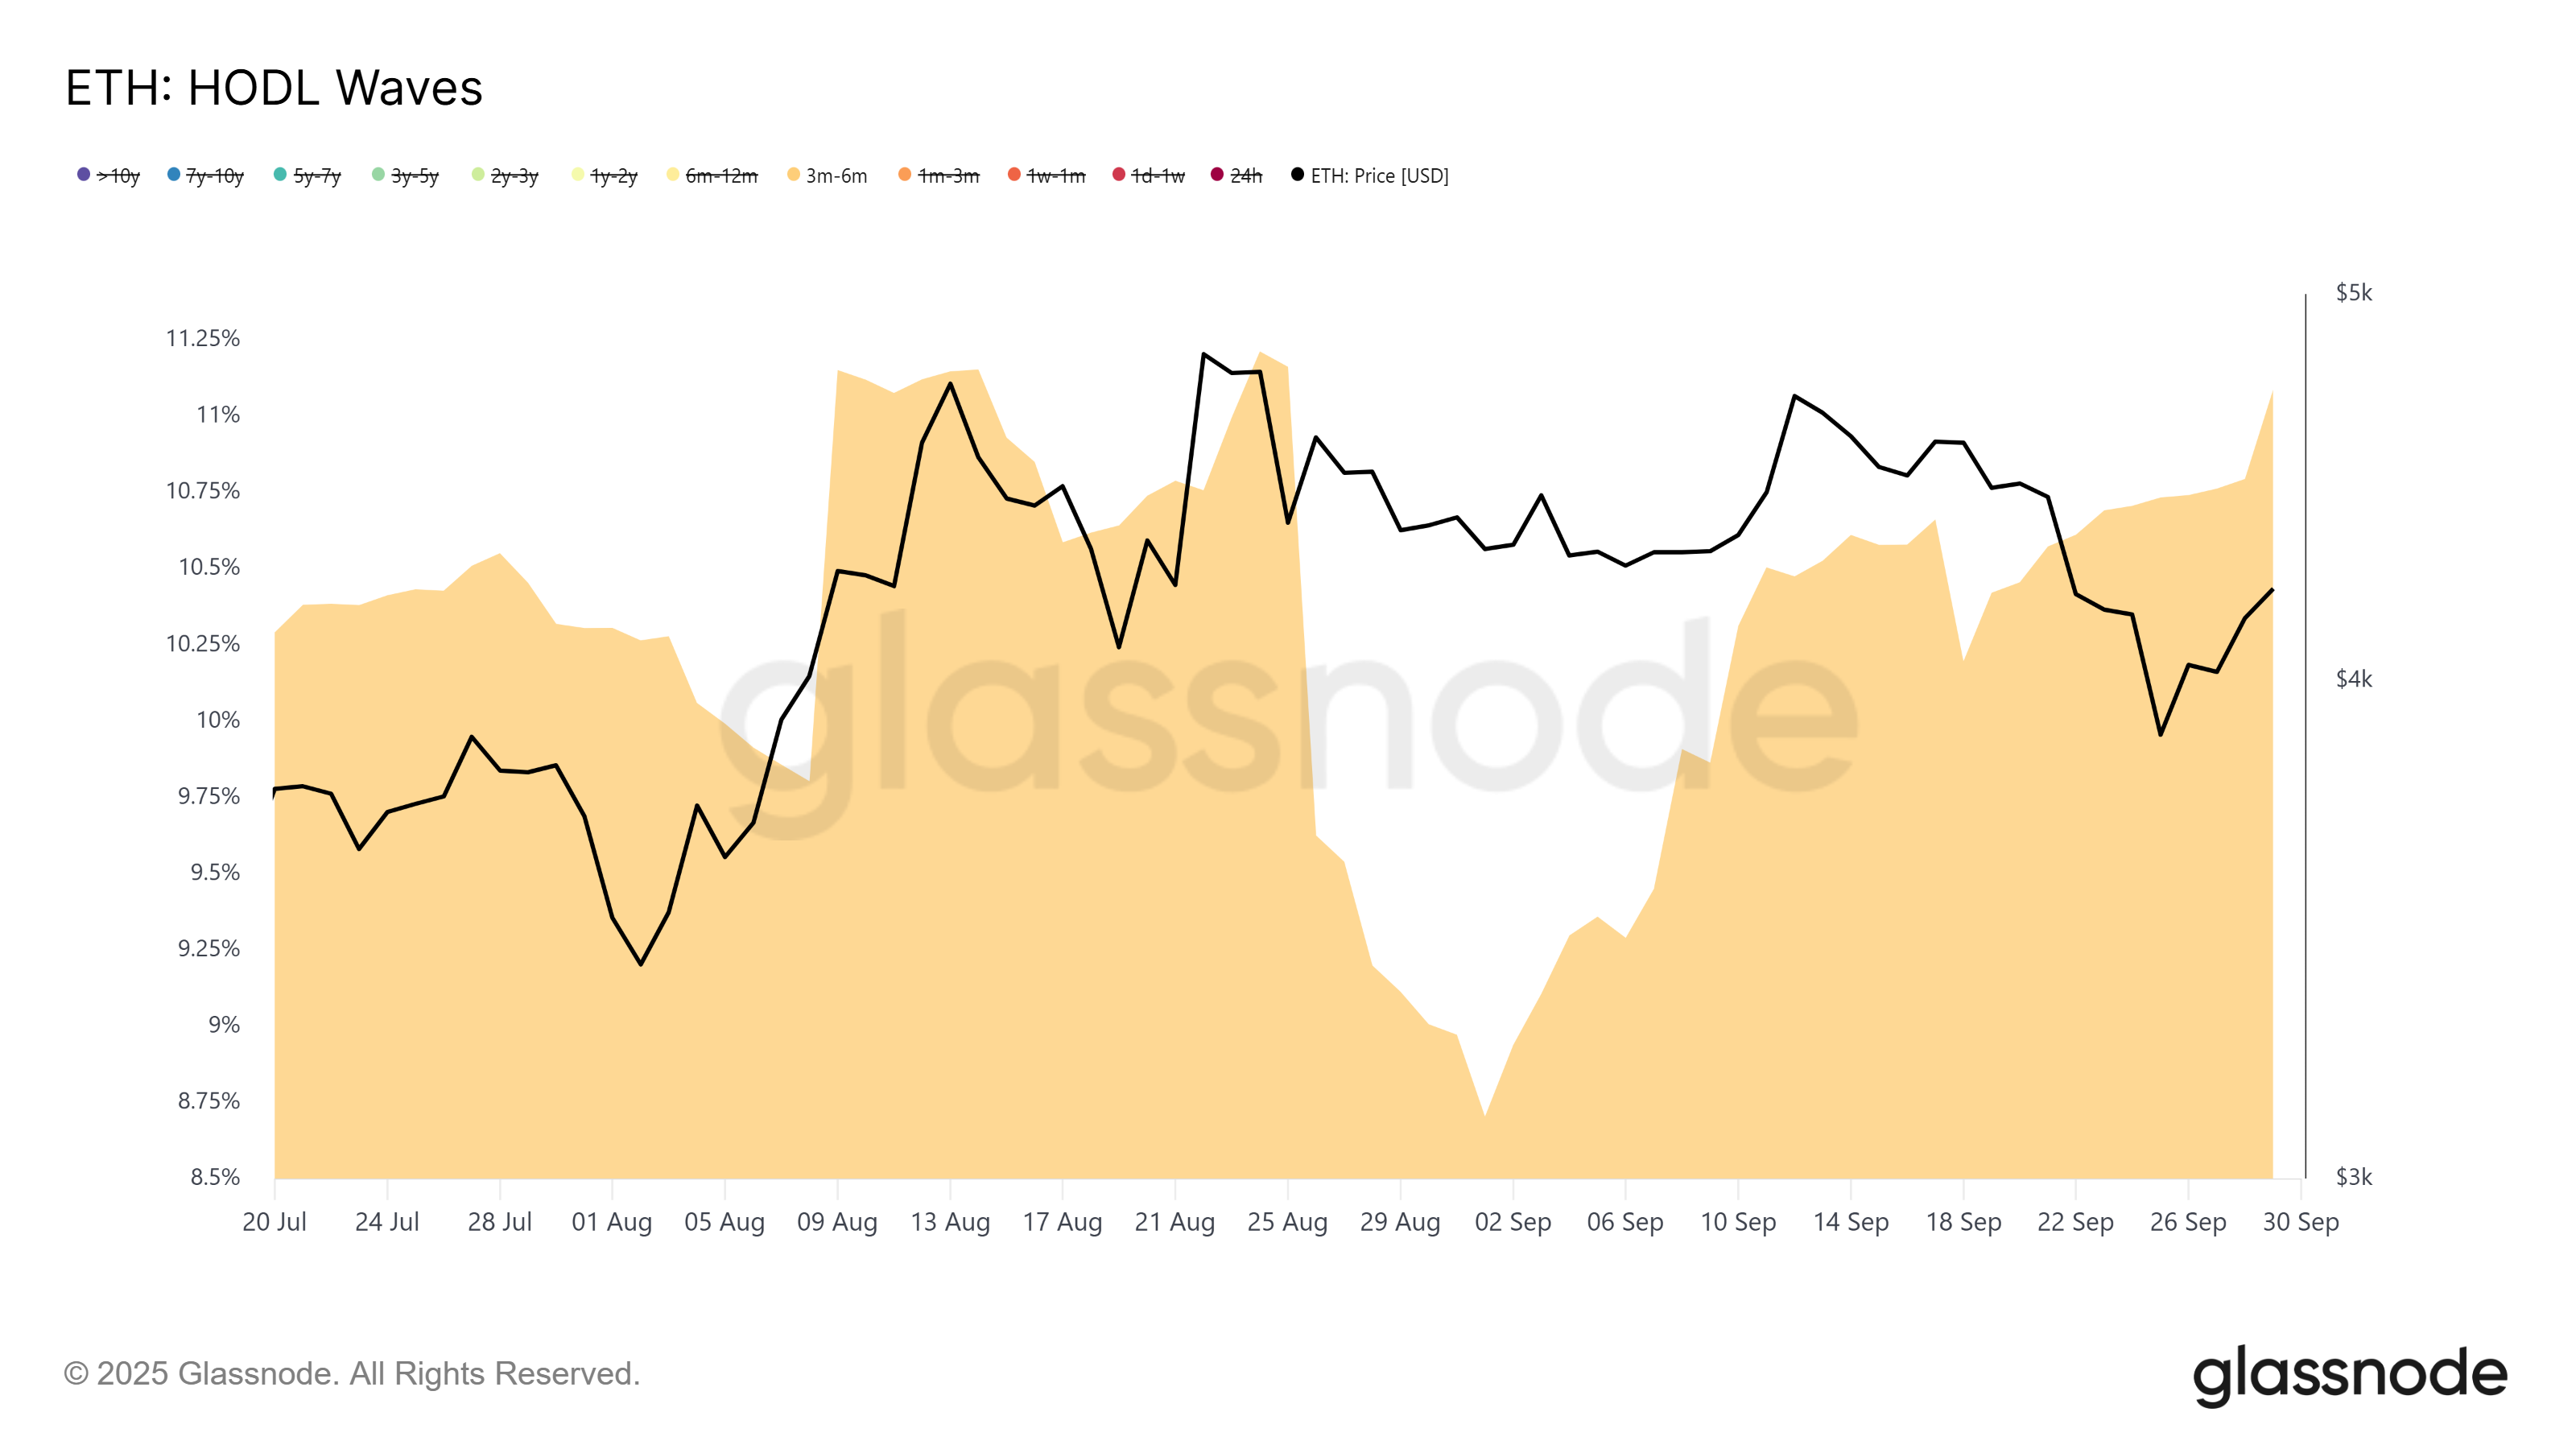Click the glassnode logo at bottom right
This screenshot has width=2576, height=1449.
click(x=2349, y=1375)
